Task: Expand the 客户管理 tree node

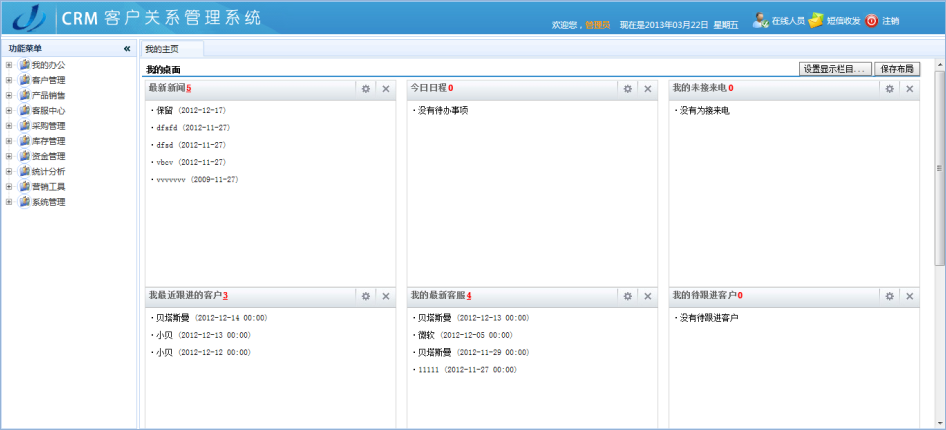Action: coord(9,80)
